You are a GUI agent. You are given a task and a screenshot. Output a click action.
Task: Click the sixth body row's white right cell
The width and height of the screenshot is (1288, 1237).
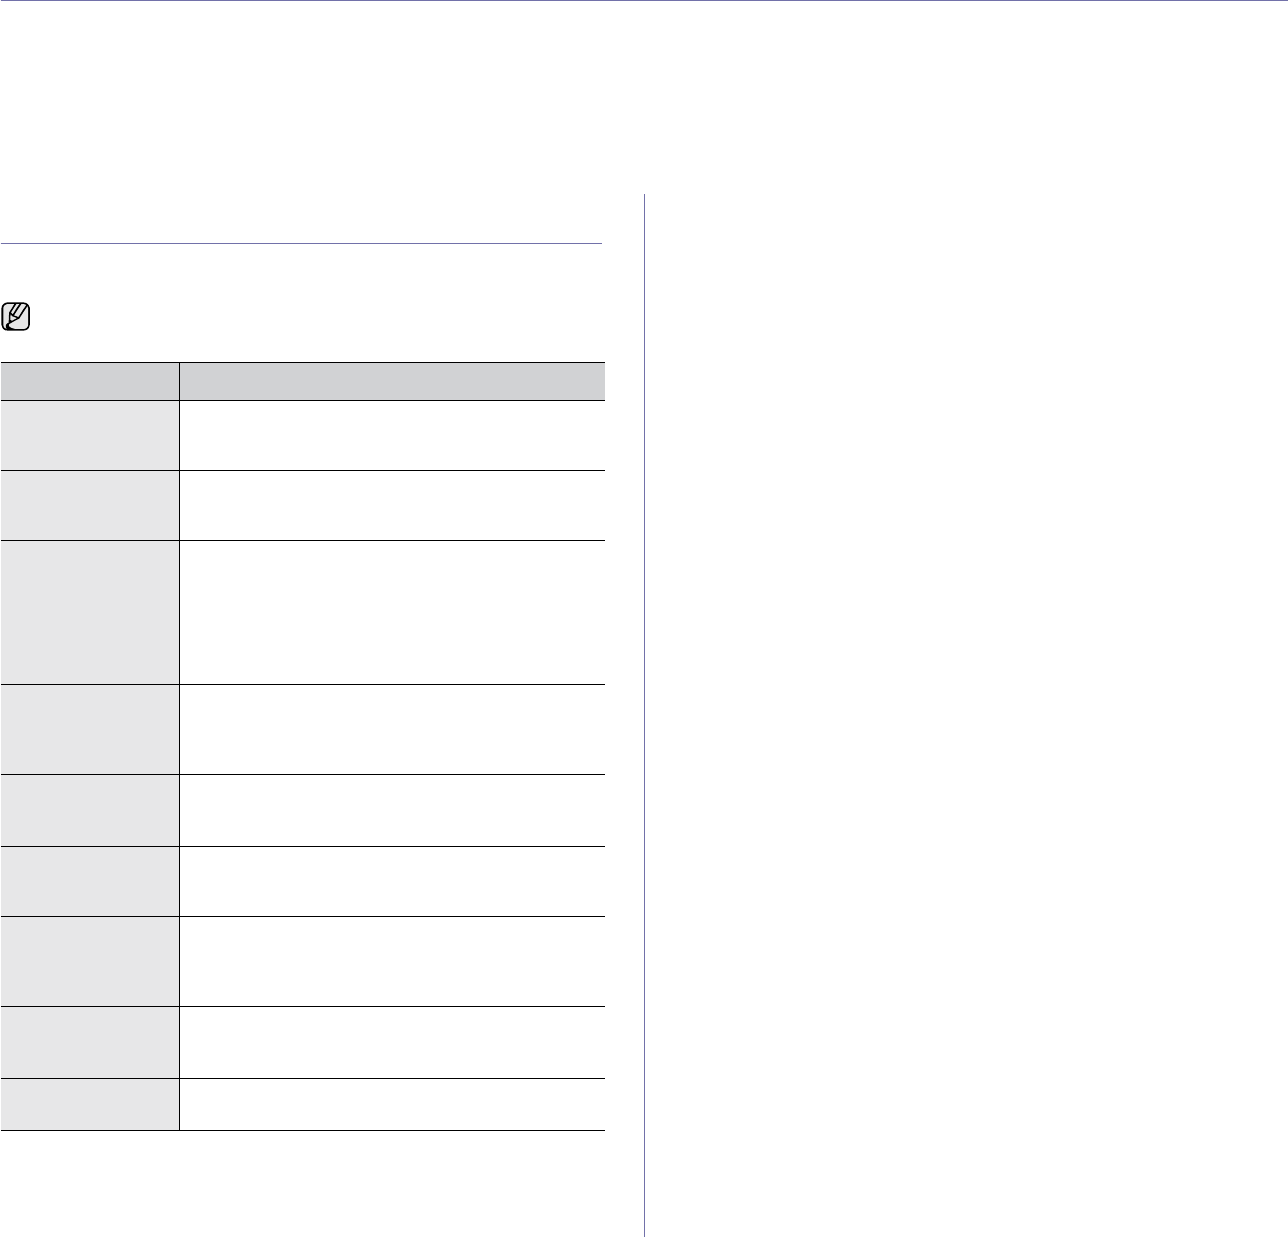pos(392,881)
